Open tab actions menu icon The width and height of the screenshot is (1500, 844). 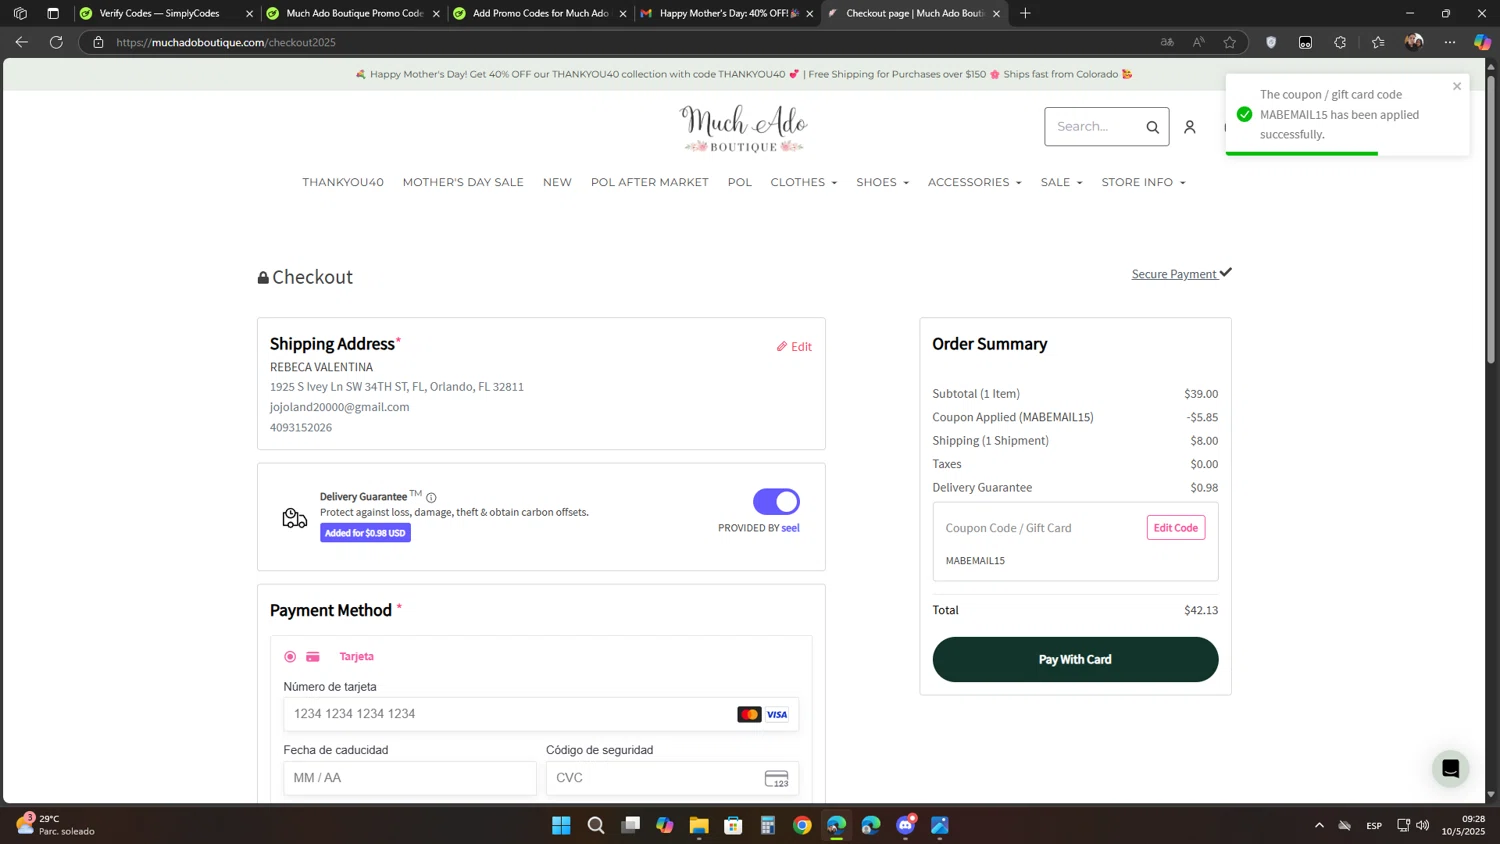tap(53, 13)
